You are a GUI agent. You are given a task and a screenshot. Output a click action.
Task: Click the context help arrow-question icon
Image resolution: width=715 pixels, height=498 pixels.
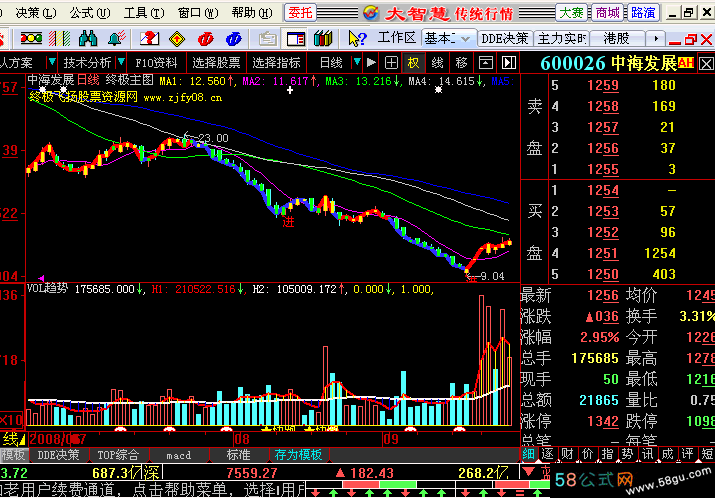(x=357, y=39)
